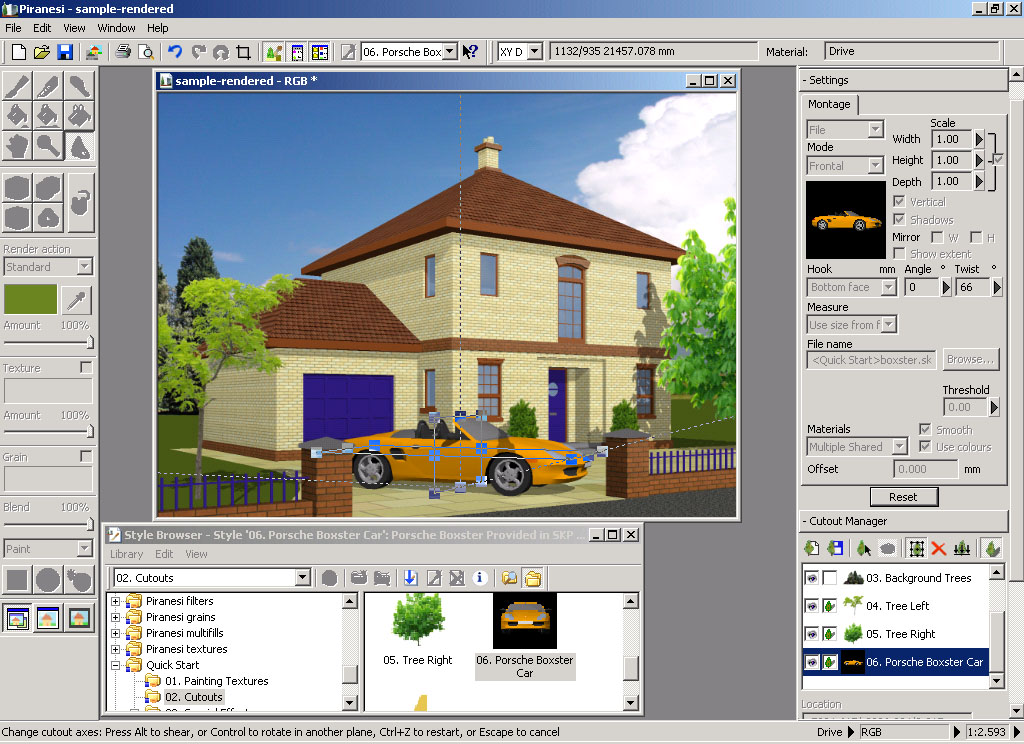Click the pencil tool in toolbox
Screen dimensions: 1024x744
[48, 86]
